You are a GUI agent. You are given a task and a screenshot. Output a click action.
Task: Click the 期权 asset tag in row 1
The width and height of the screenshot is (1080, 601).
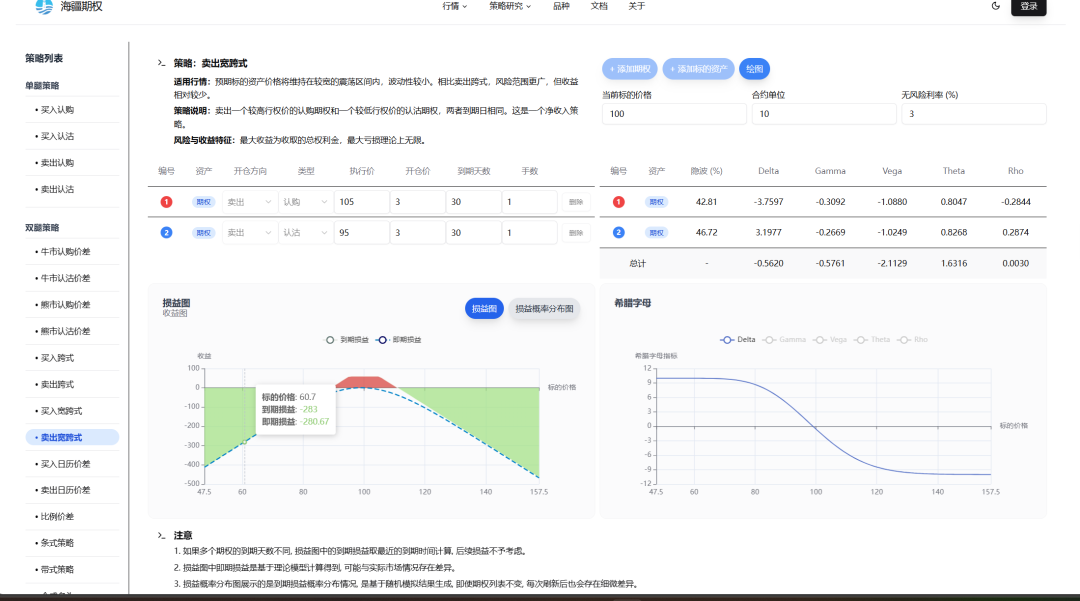click(x=203, y=202)
